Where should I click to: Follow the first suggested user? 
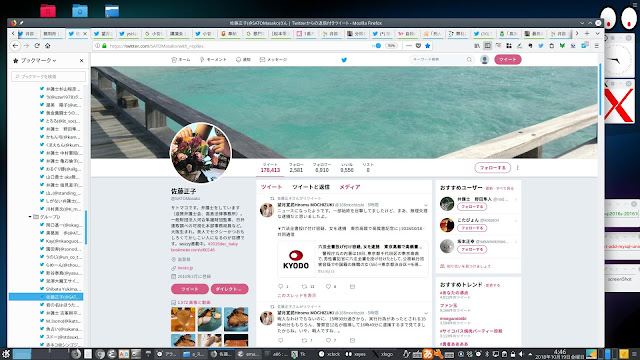[472, 207]
